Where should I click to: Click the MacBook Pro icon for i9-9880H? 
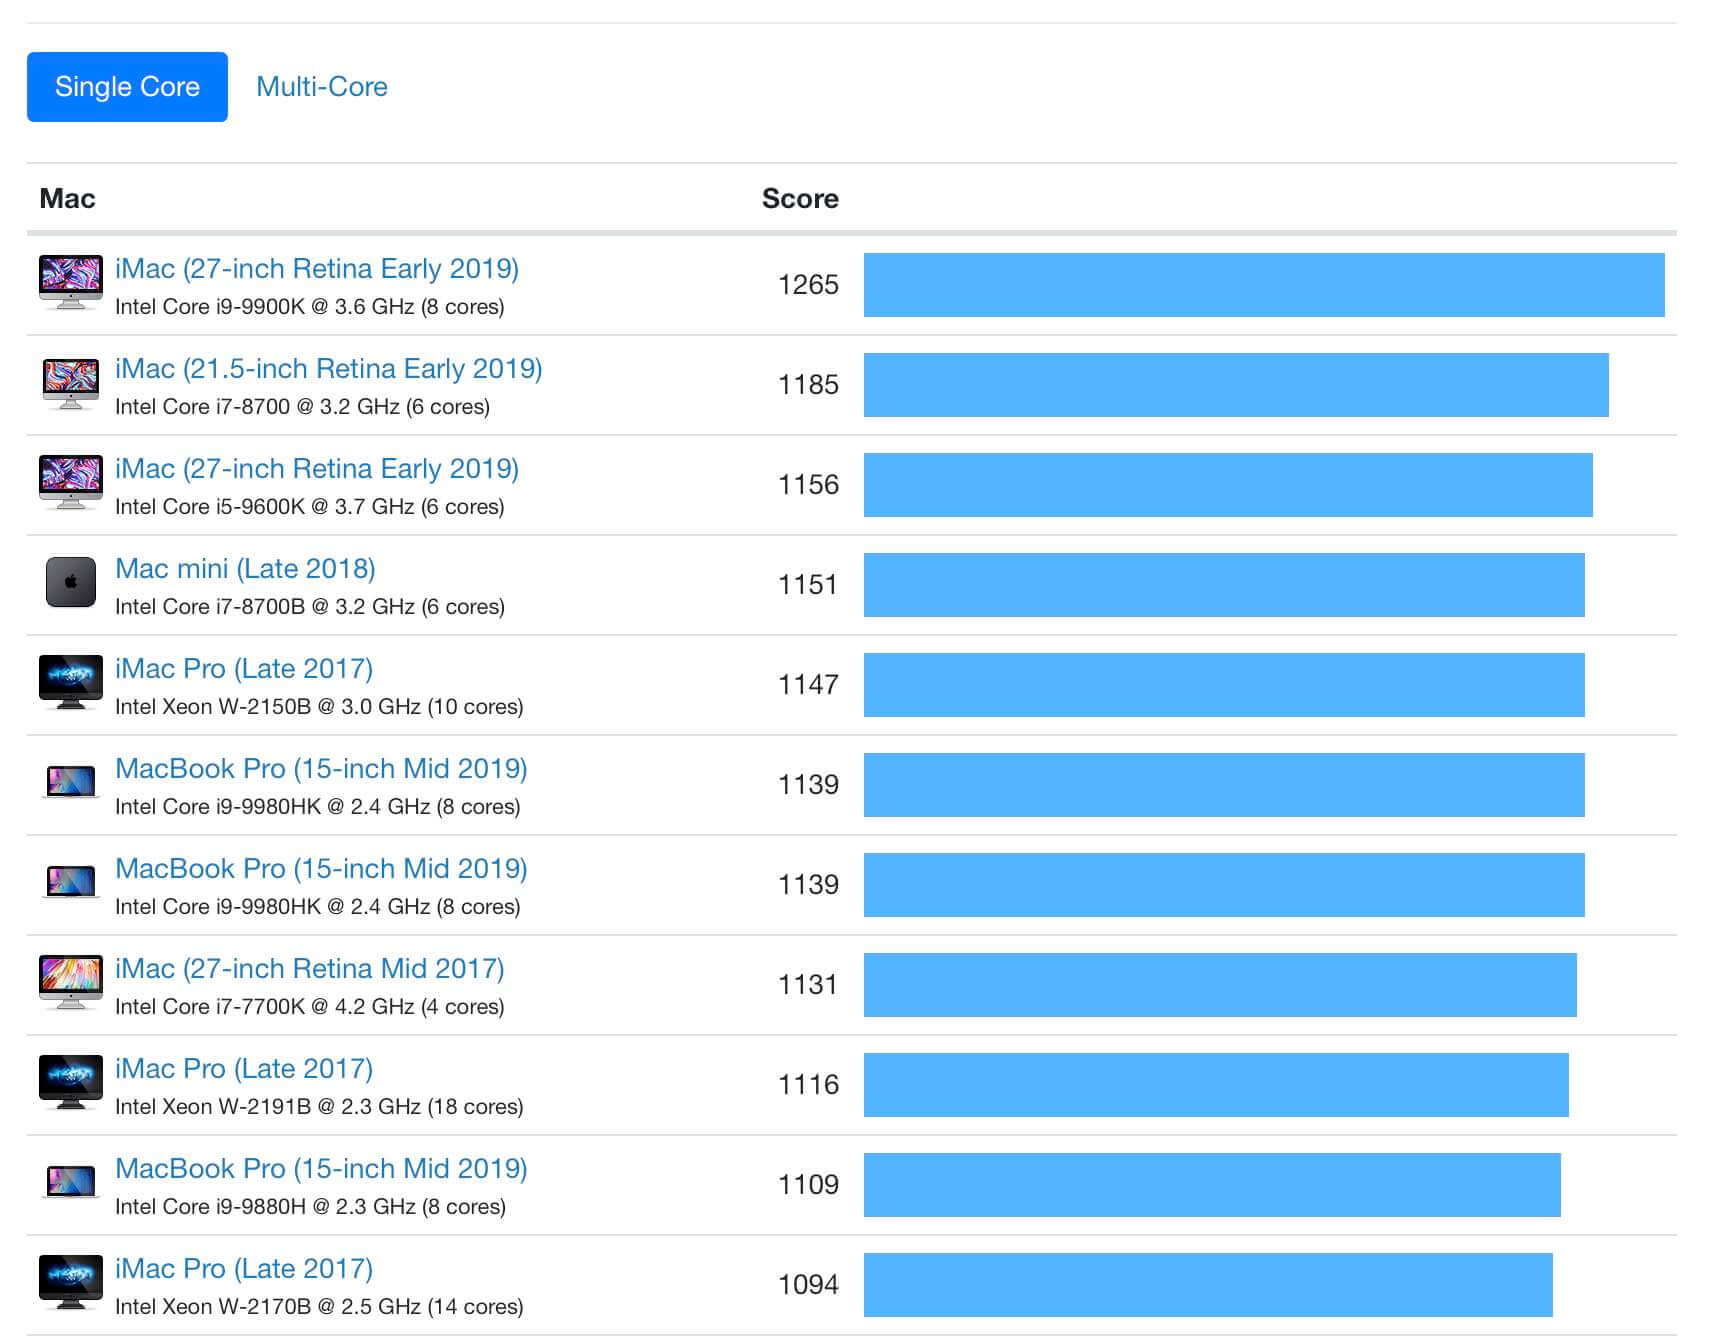[x=70, y=1182]
